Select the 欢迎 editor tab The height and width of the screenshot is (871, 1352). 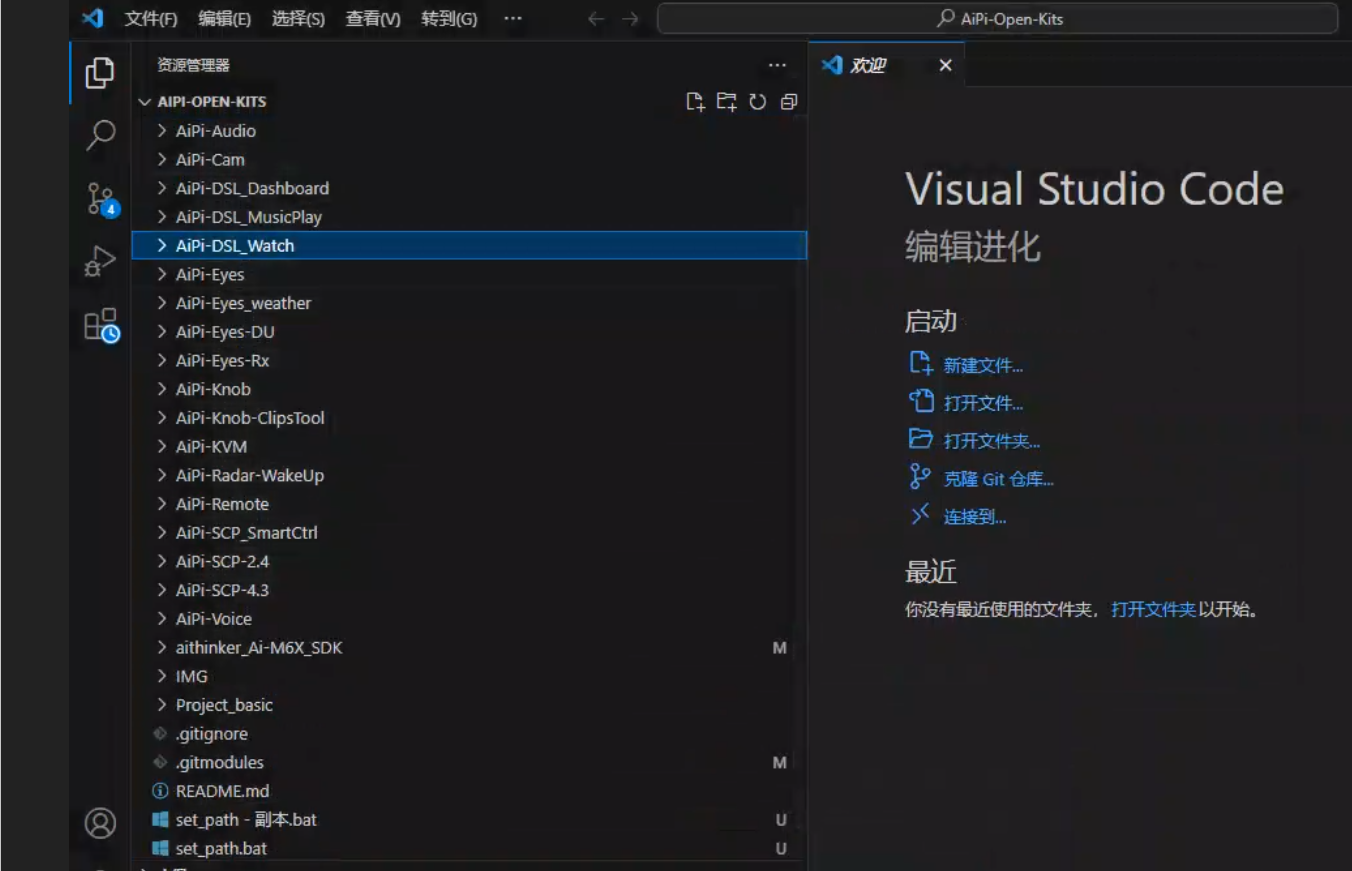click(x=887, y=65)
